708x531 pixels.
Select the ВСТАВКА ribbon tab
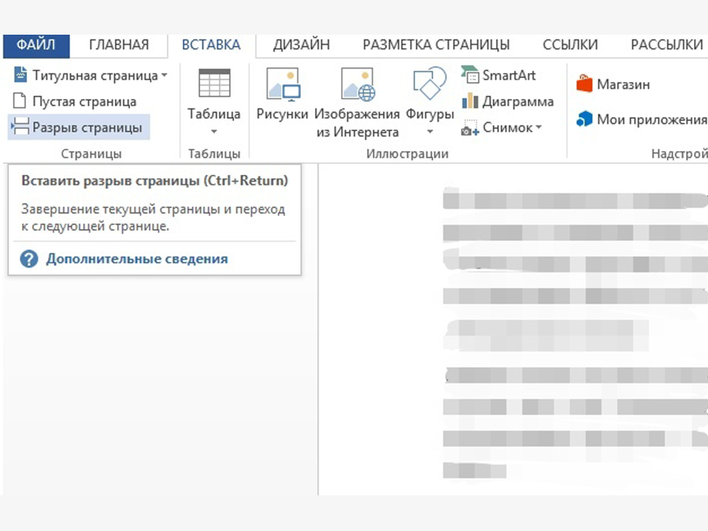click(x=211, y=45)
